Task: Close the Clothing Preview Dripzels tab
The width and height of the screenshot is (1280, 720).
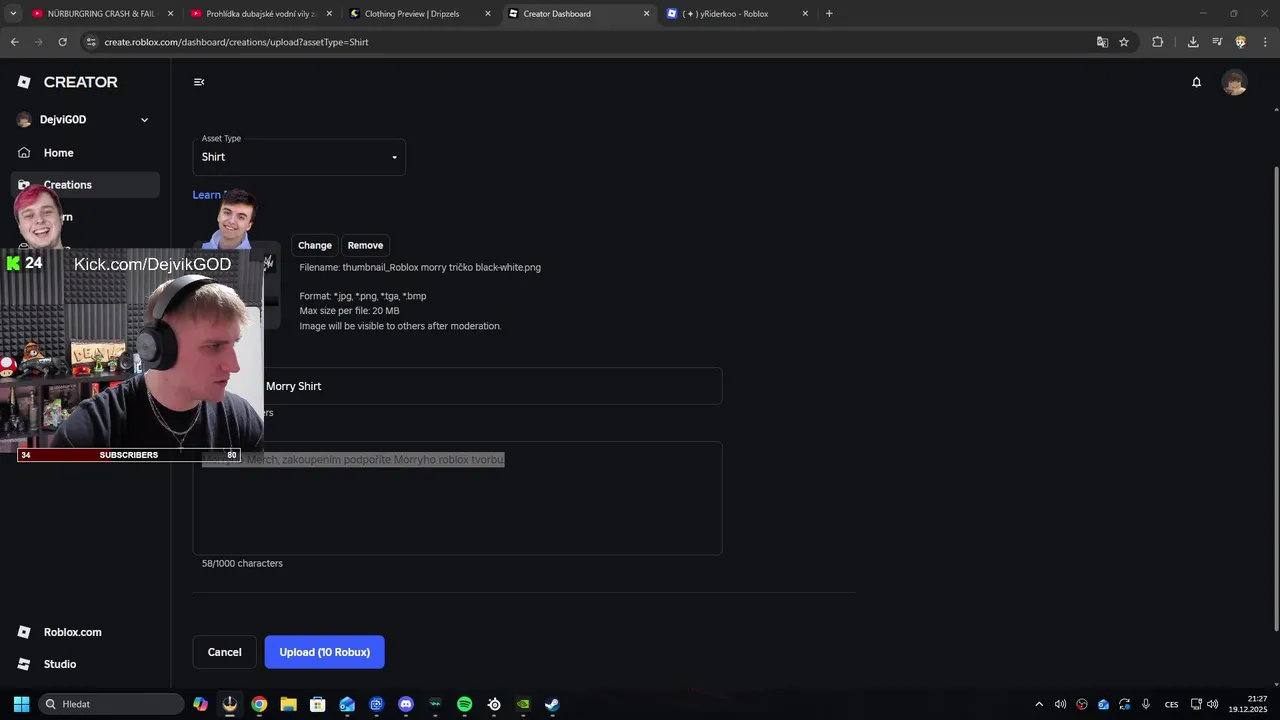Action: coord(488,14)
